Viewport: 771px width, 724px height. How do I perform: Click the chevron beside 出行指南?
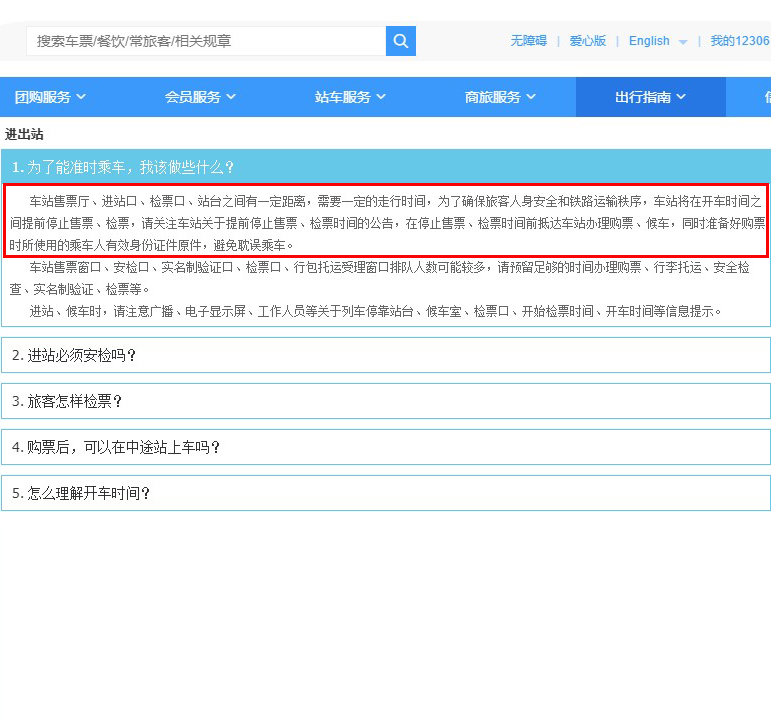pos(681,97)
